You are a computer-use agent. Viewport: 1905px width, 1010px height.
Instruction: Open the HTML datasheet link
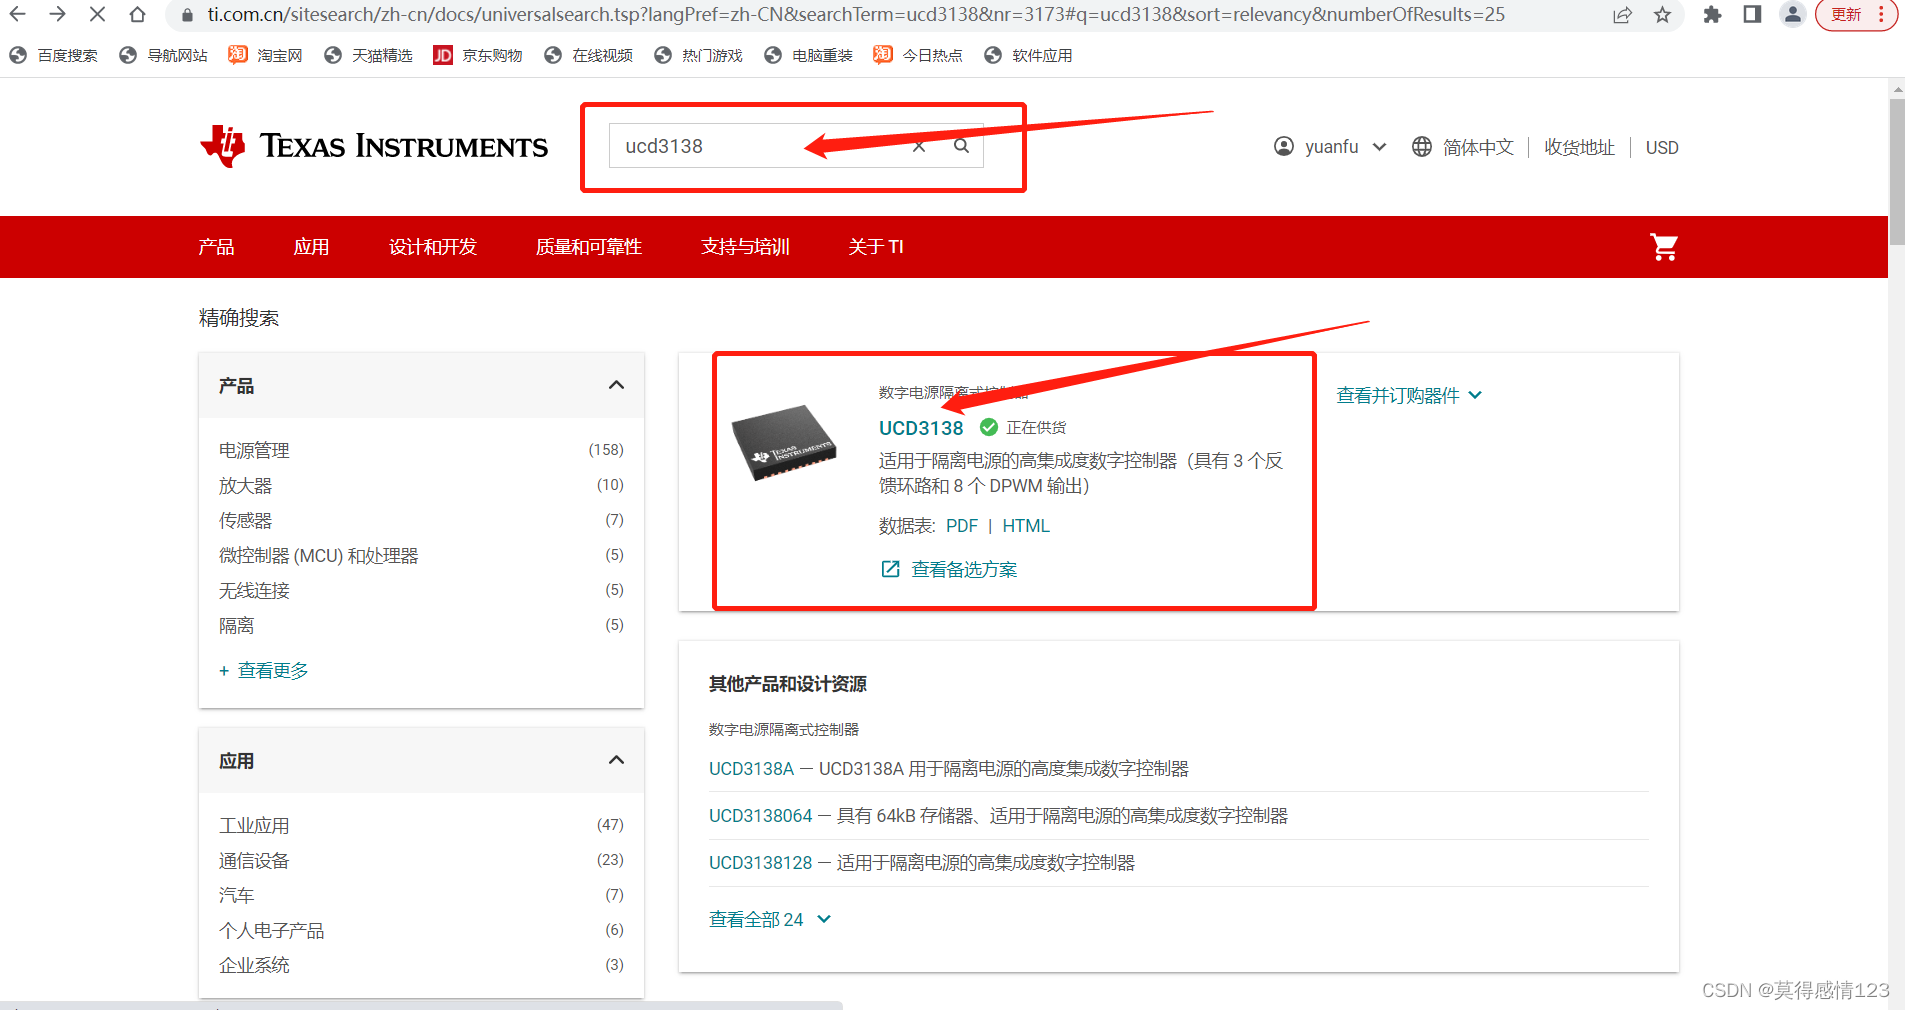(1026, 526)
